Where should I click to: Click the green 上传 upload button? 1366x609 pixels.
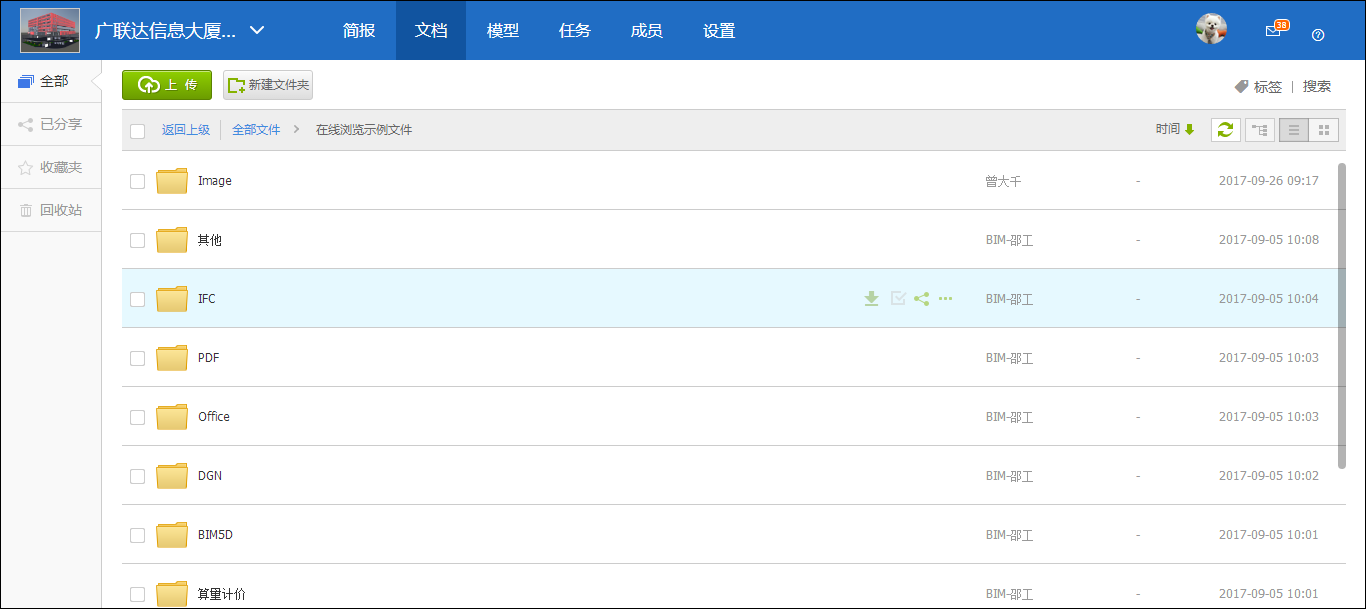click(x=167, y=85)
